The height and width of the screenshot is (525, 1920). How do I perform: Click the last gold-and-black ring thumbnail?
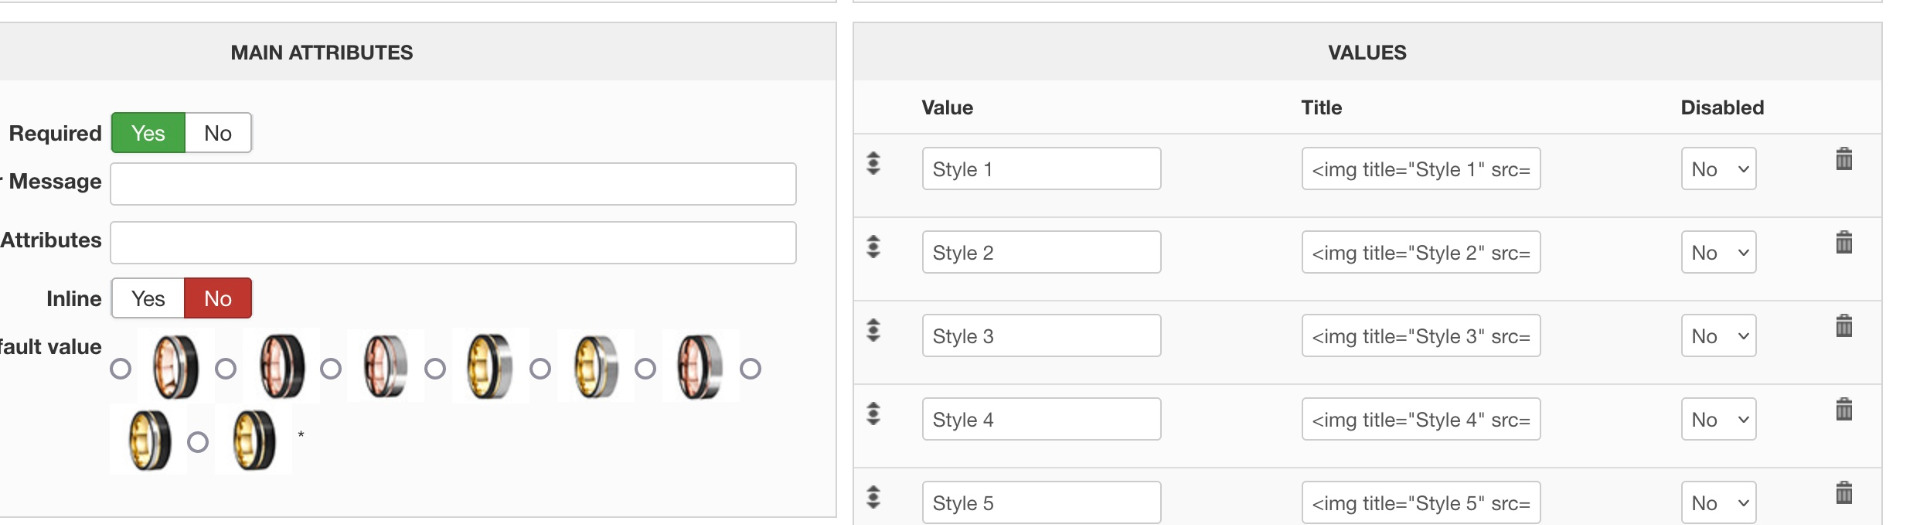[x=254, y=440]
